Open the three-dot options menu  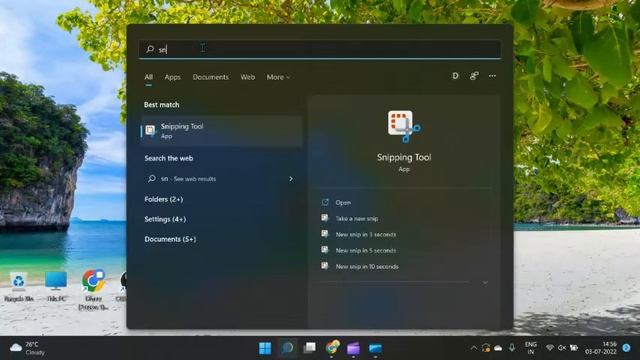click(492, 76)
